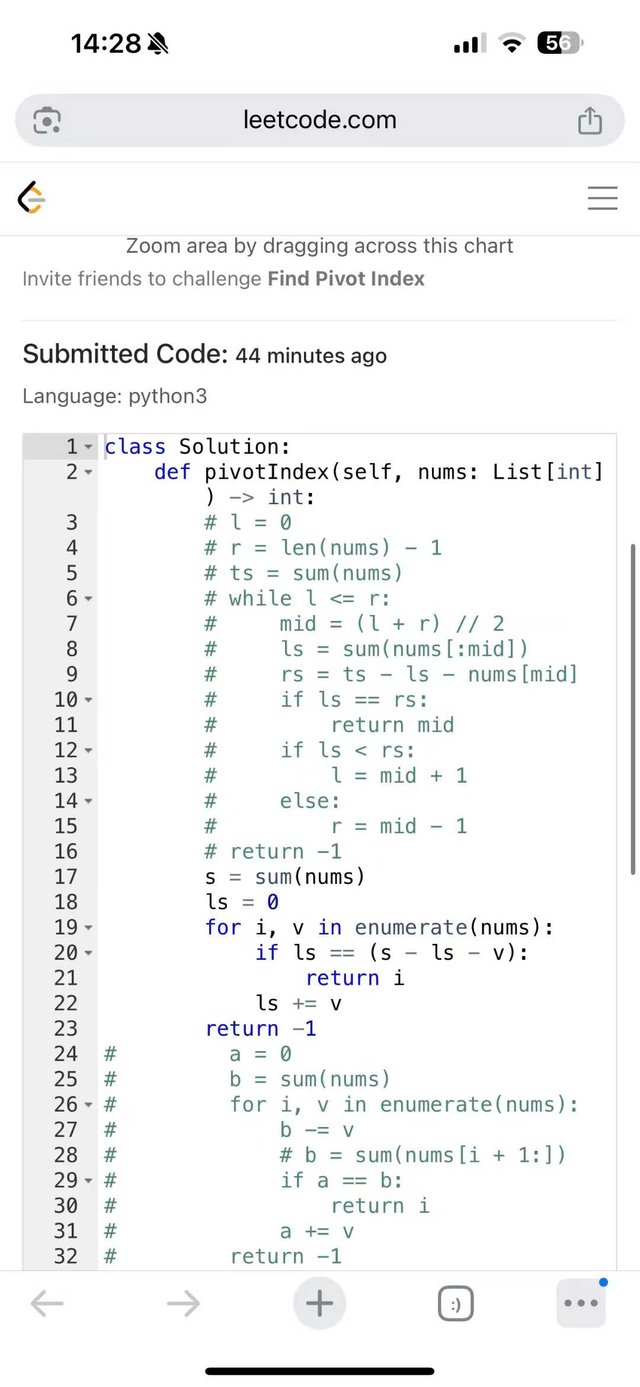Click 'for i, v in enumerate(nums):' on line 19
Screen dimensions: 640x1387
click(379, 927)
